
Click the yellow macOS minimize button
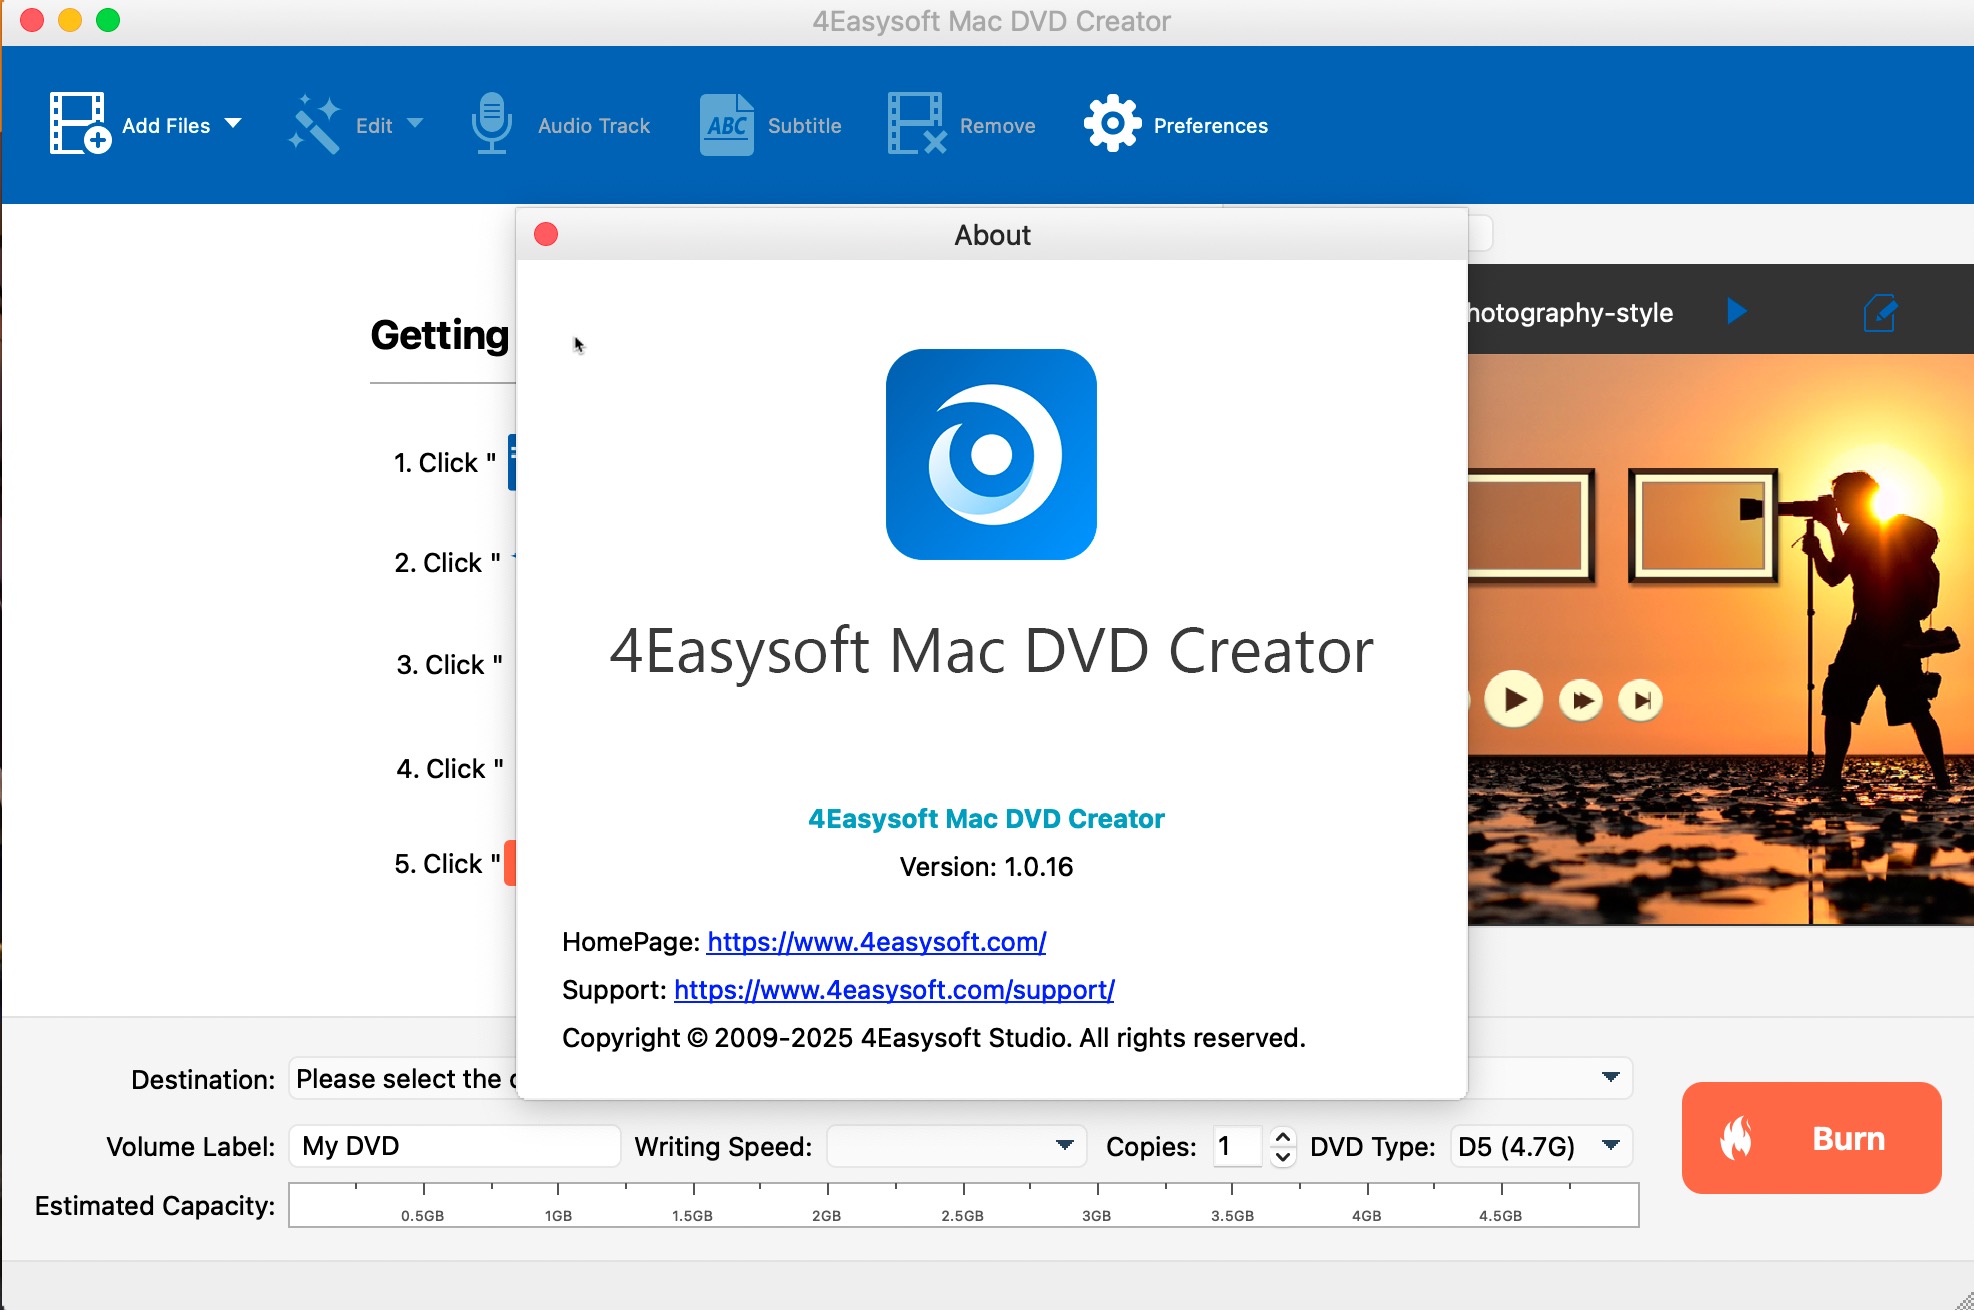click(70, 20)
